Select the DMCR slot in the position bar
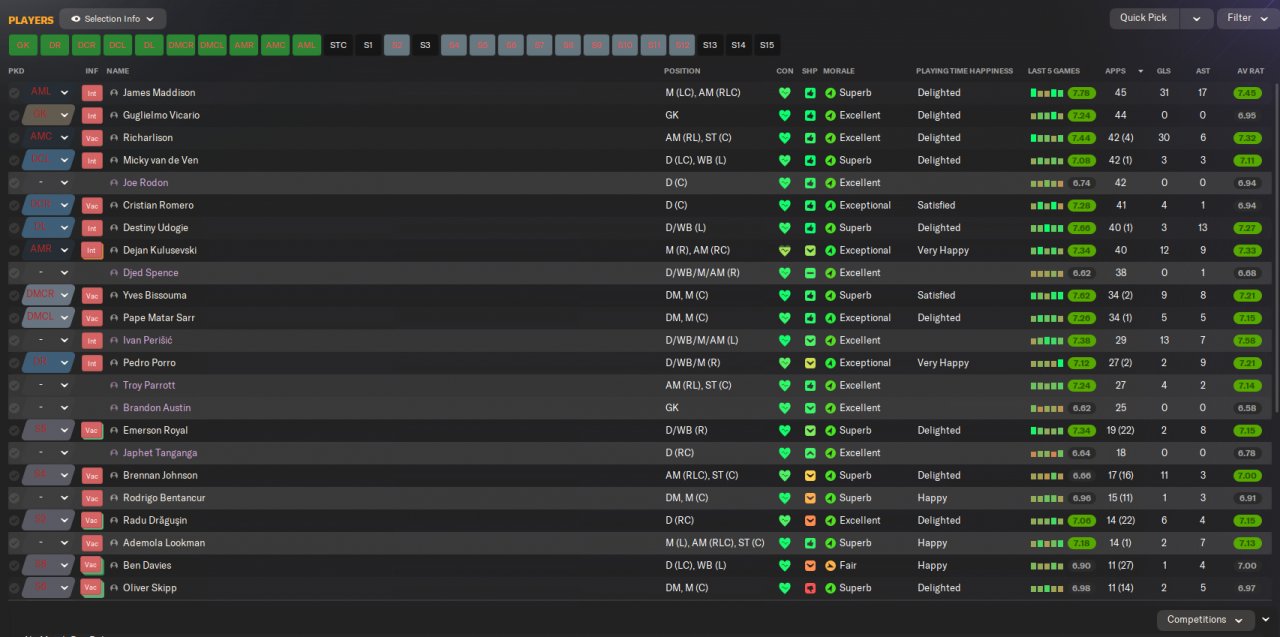Viewport: 1280px width, 637px height. pyautogui.click(x=181, y=45)
